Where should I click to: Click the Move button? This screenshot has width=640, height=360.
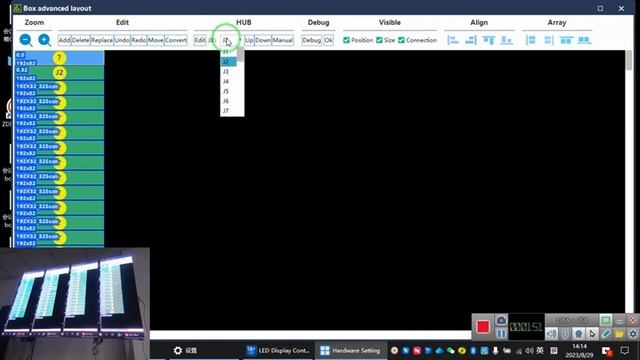(156, 40)
